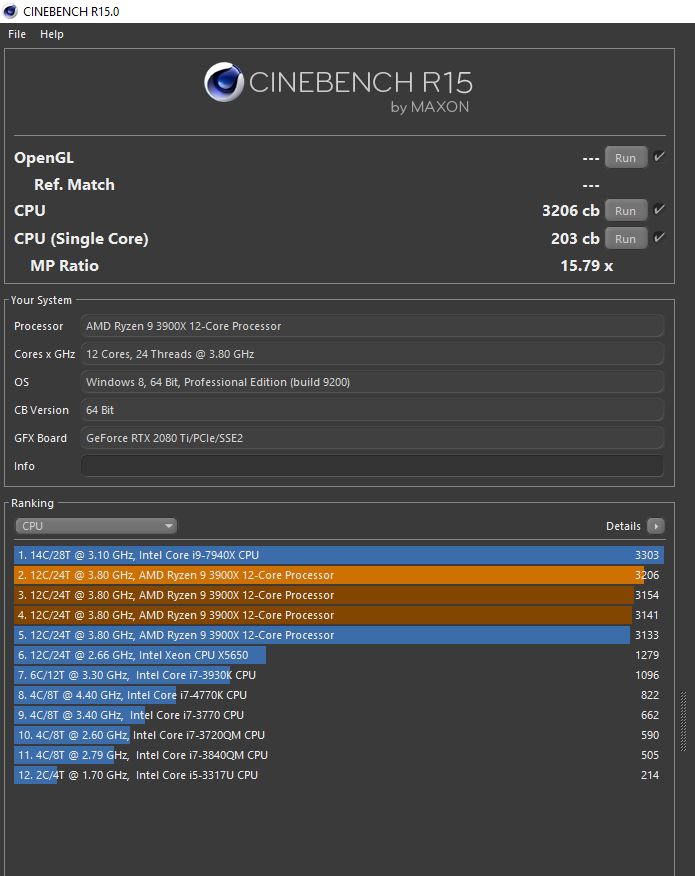
Task: Open the File menu
Action: [17, 34]
